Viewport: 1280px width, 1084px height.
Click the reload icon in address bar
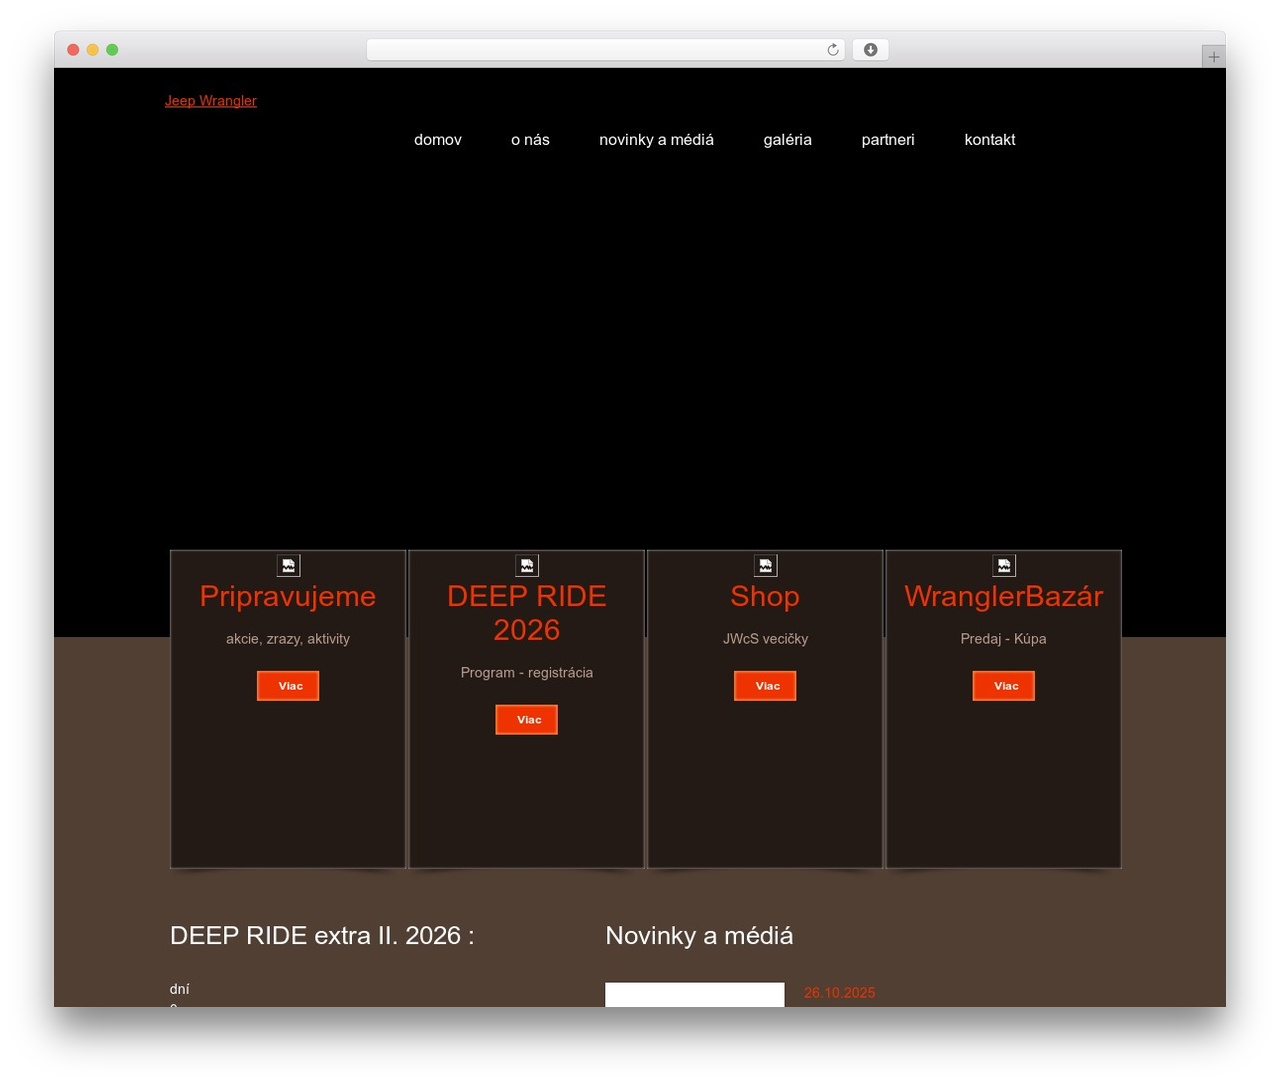point(832,50)
